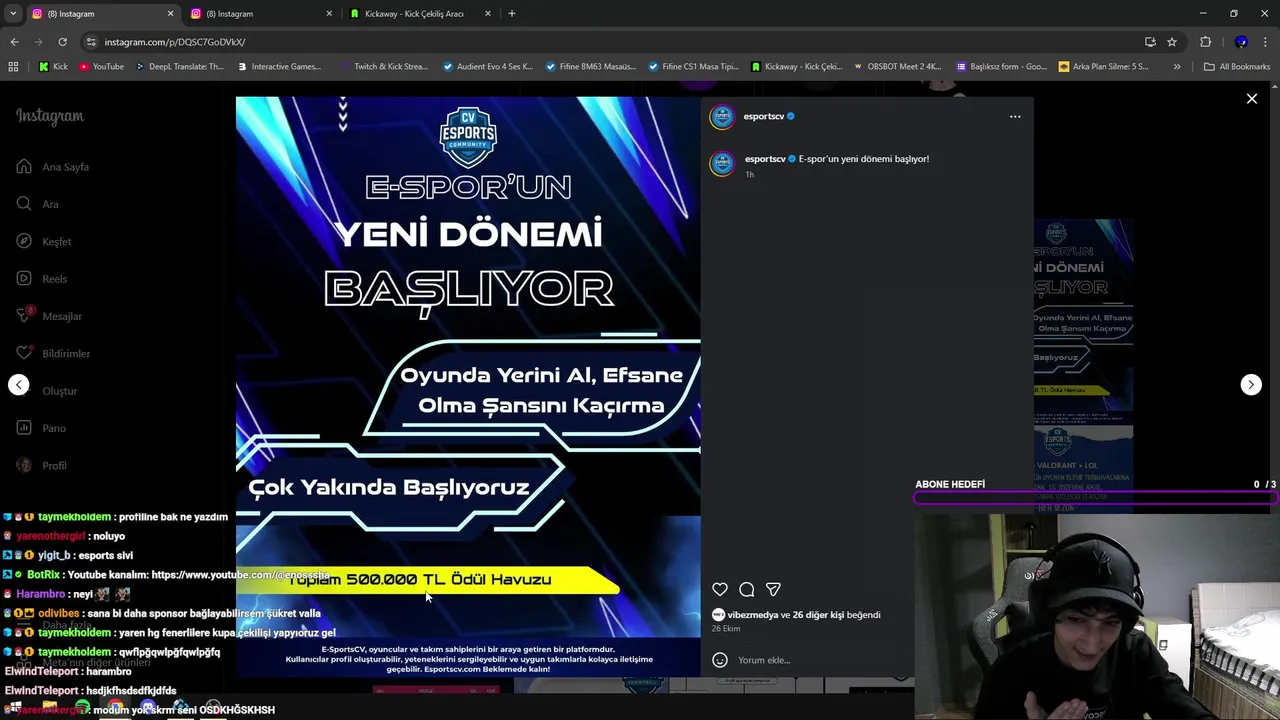Open Profil page from sidebar
Viewport: 1280px width, 720px height.
click(41, 465)
